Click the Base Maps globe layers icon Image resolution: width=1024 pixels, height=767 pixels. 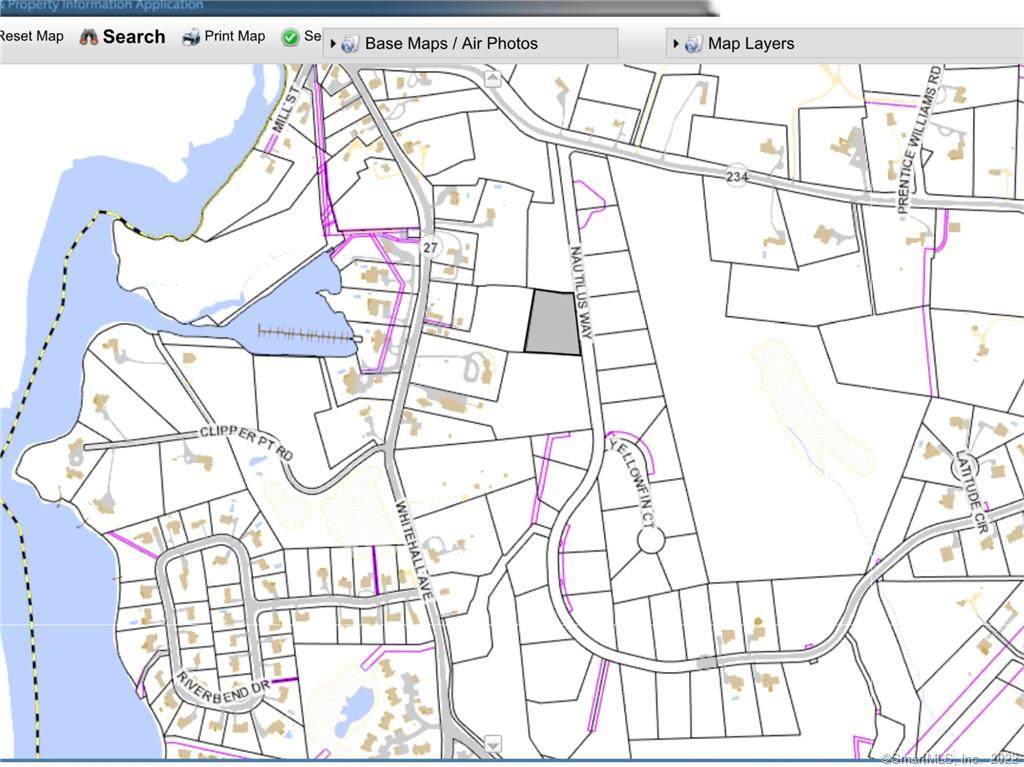pyautogui.click(x=350, y=44)
